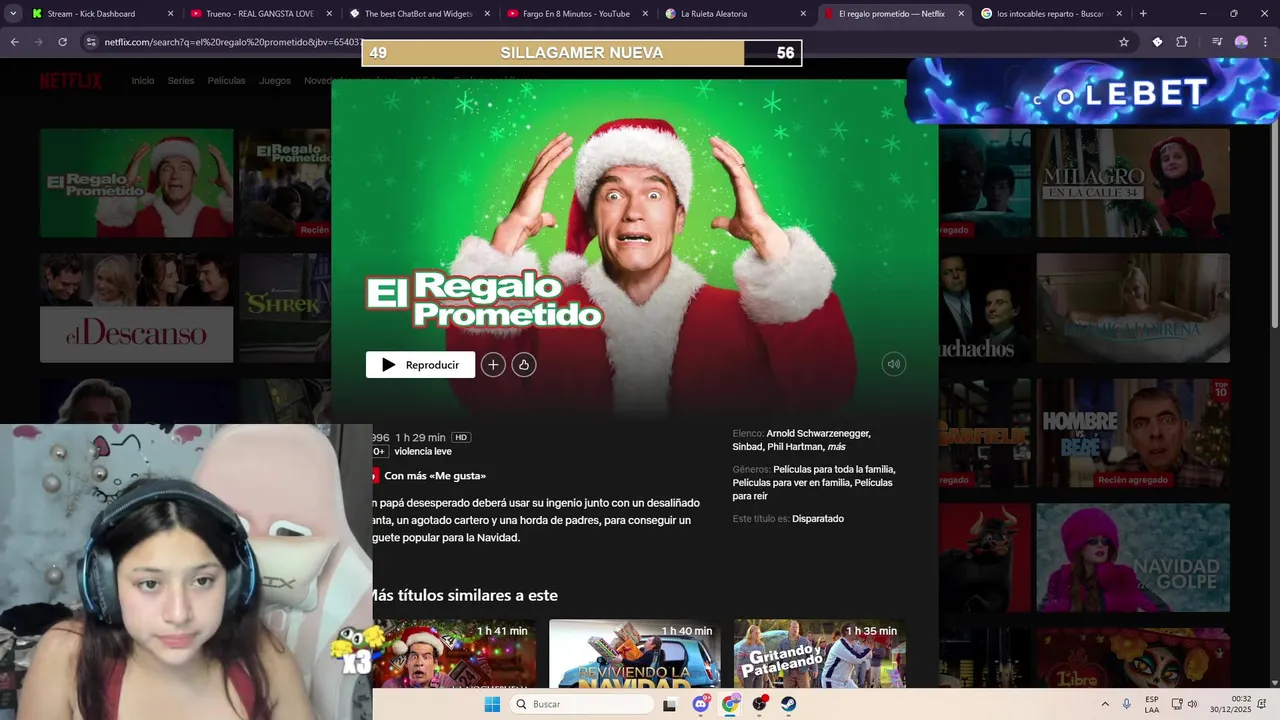
Task: Open the Chrome profile avatar
Action: pos(1241,42)
